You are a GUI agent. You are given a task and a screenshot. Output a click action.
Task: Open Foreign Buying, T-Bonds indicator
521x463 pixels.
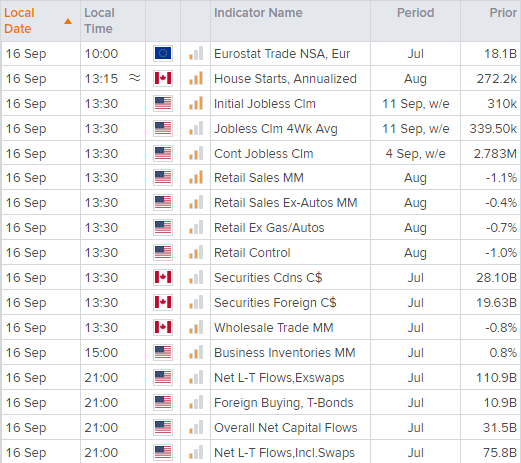click(x=284, y=403)
